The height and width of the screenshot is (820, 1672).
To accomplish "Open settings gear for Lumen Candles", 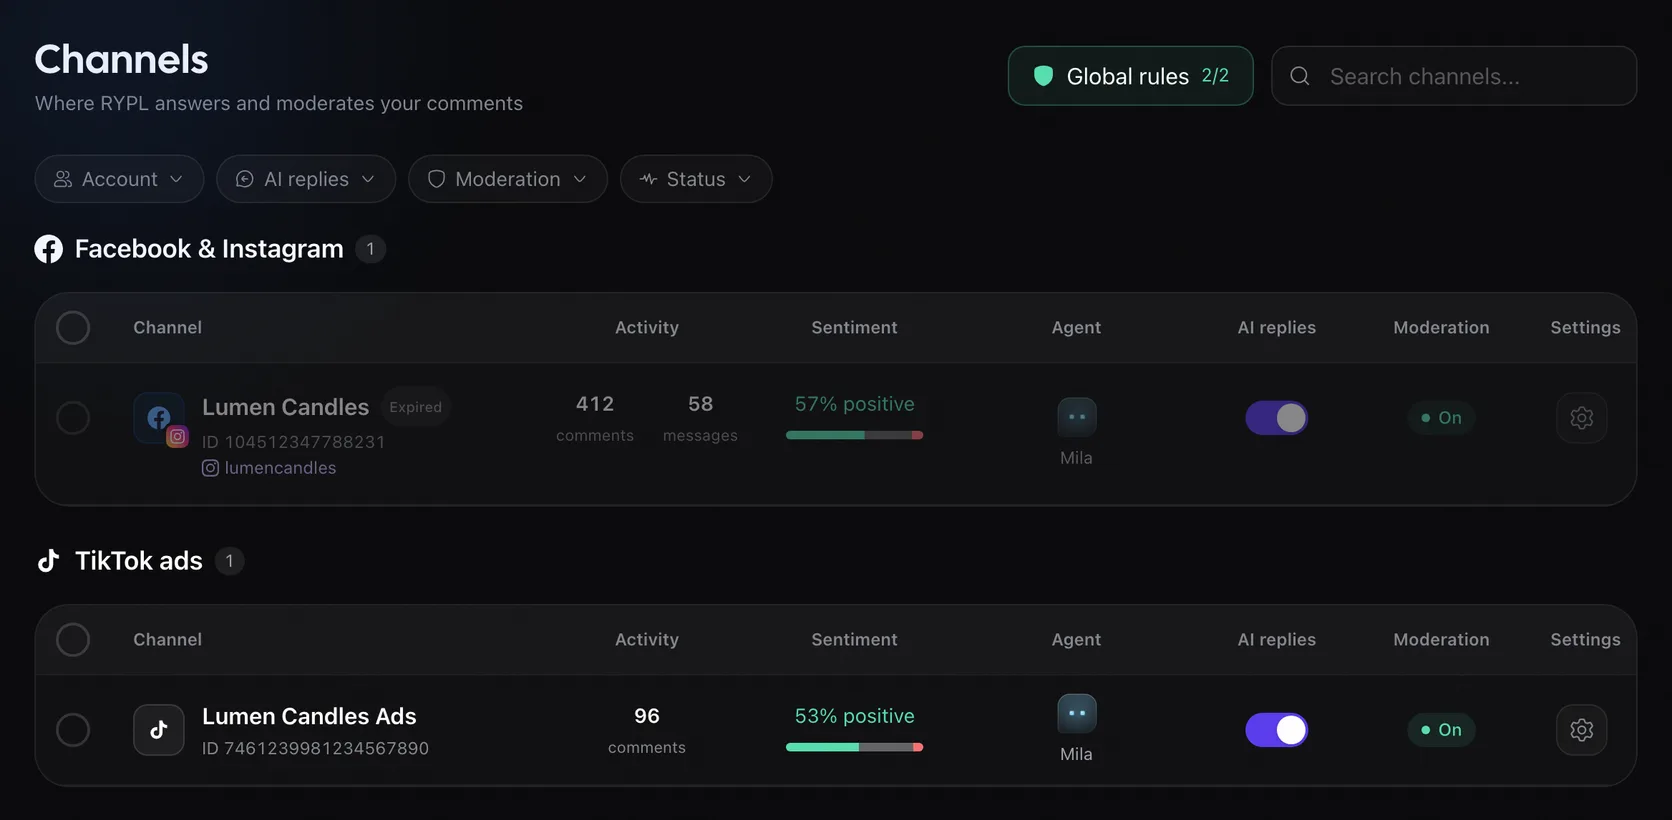I will 1581,418.
